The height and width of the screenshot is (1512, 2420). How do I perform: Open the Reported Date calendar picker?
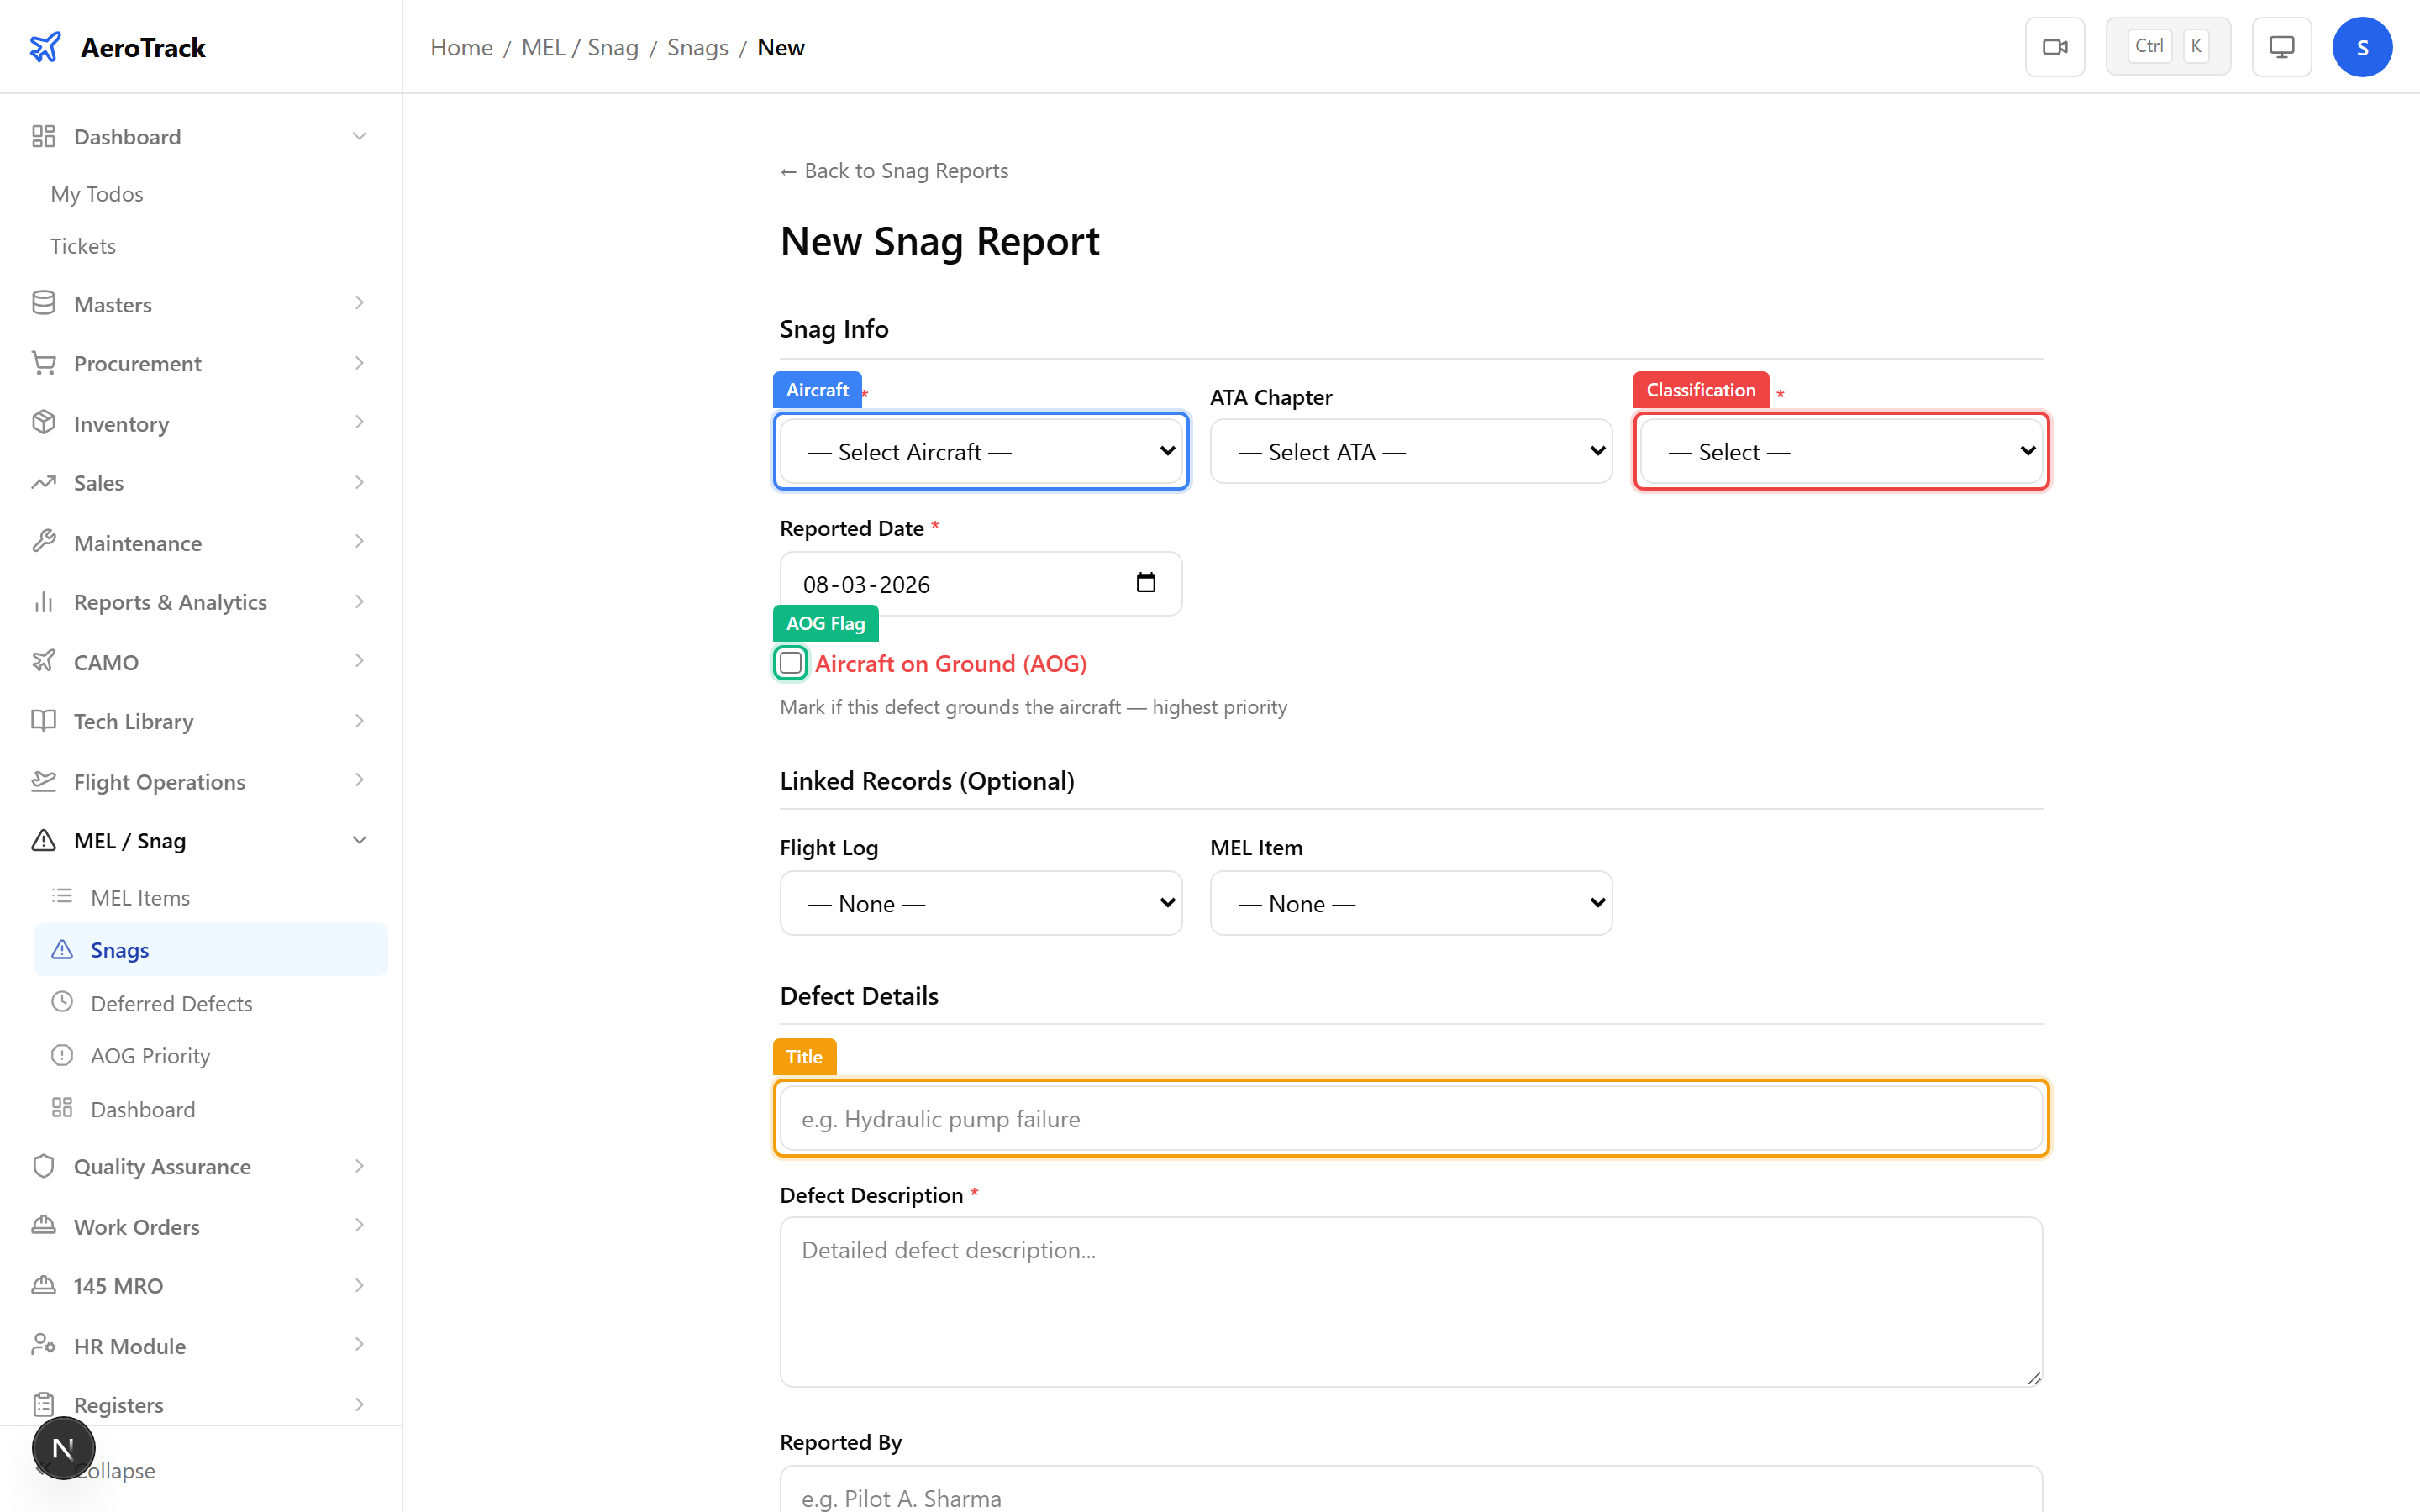tap(1147, 583)
